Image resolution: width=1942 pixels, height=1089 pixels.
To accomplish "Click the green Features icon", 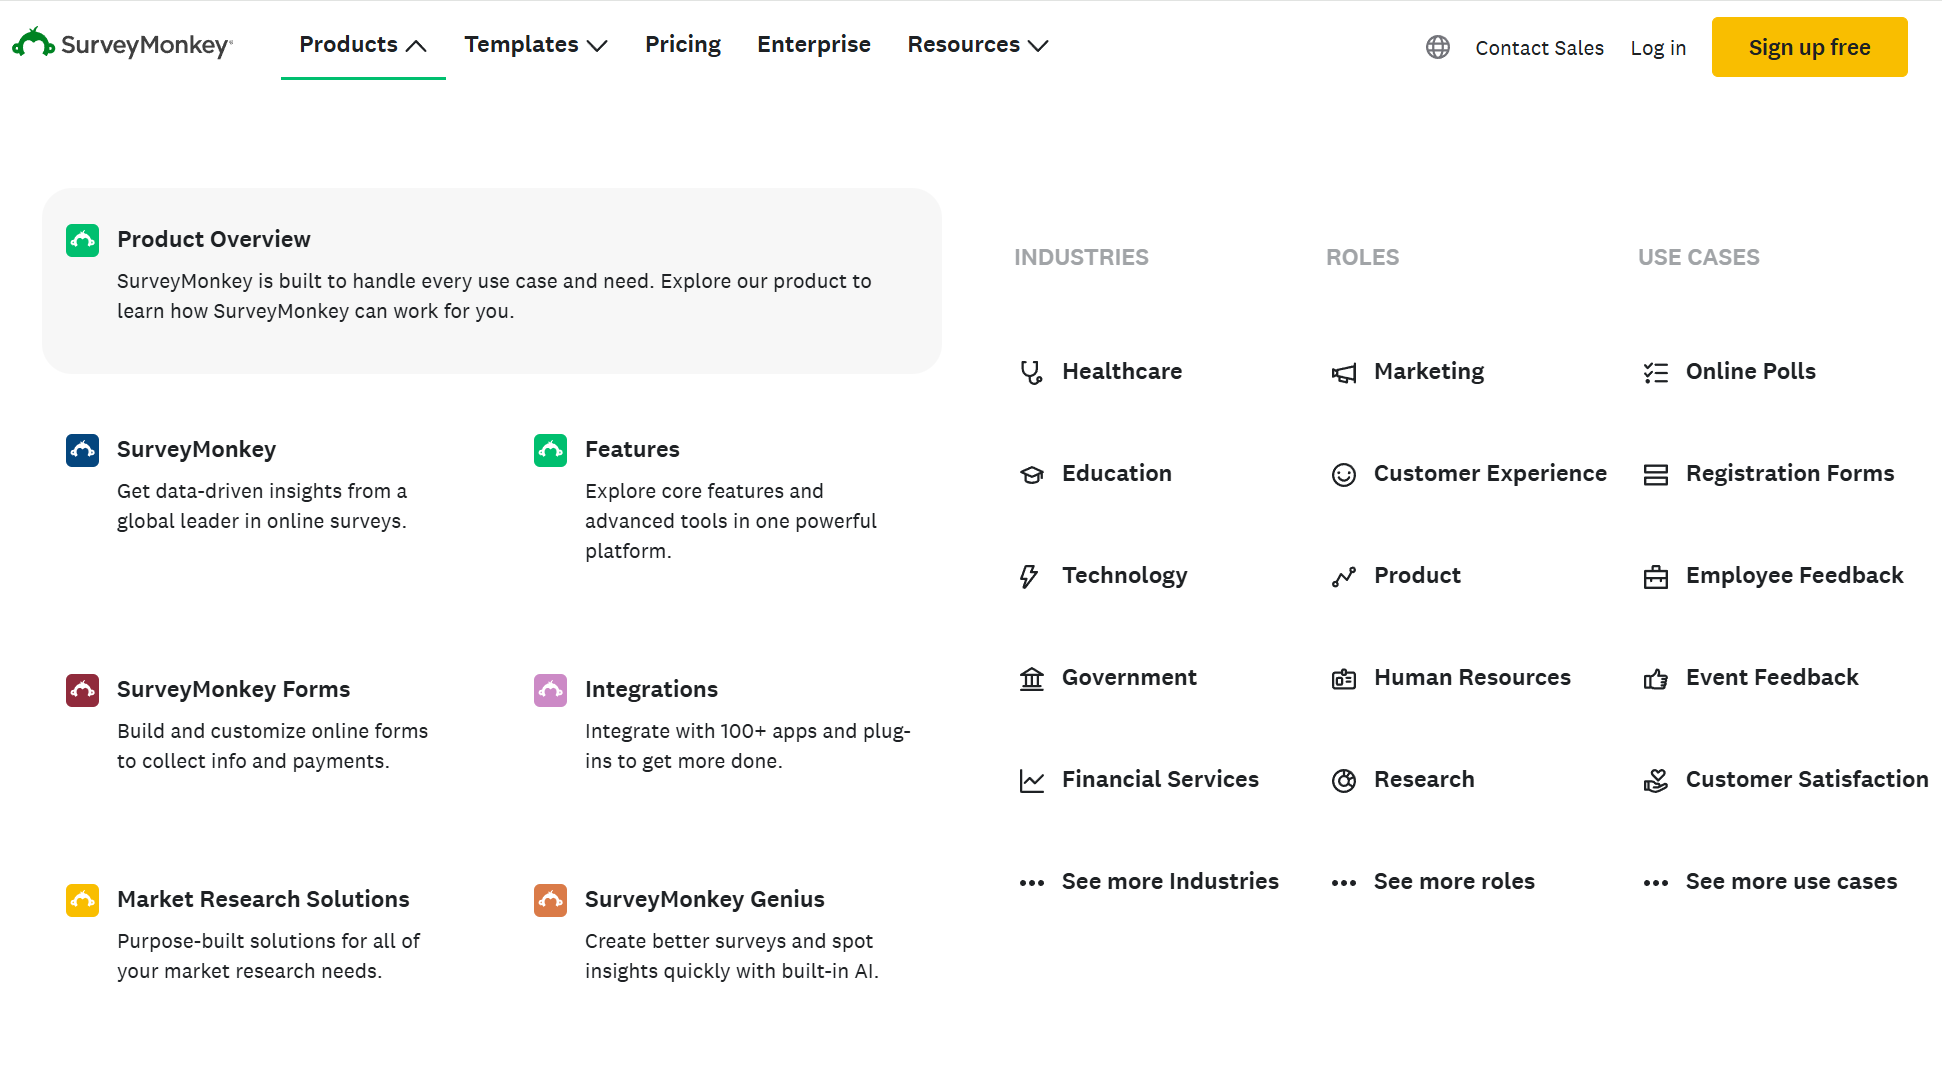I will [550, 450].
